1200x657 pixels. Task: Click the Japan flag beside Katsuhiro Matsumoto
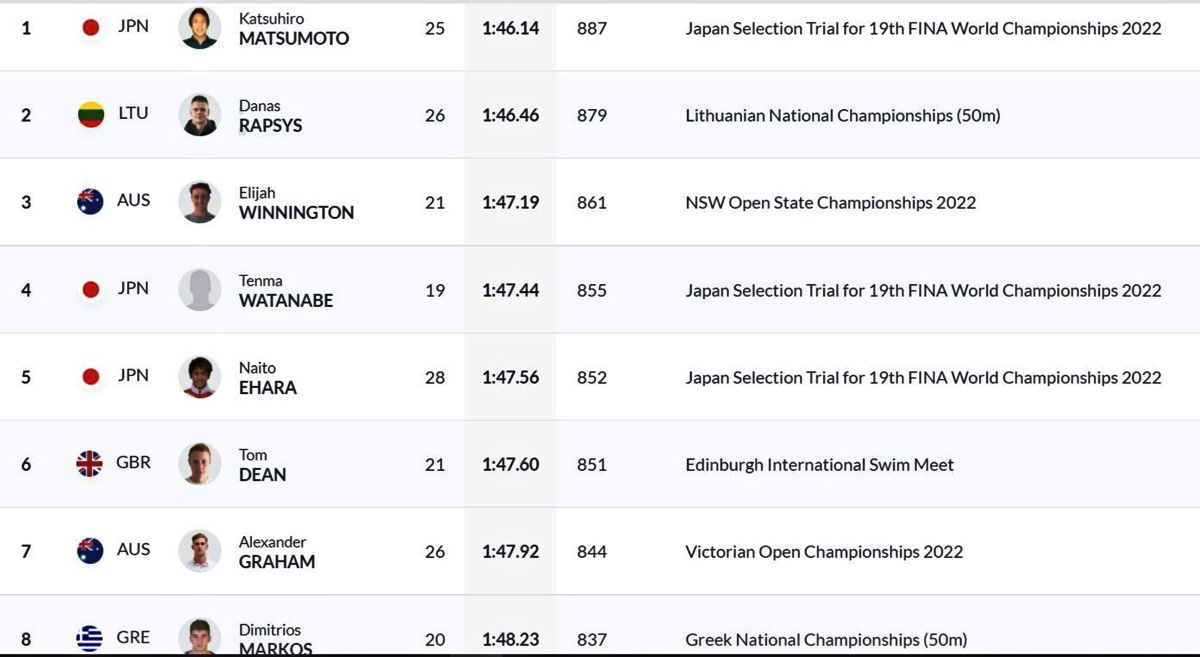pyautogui.click(x=91, y=28)
